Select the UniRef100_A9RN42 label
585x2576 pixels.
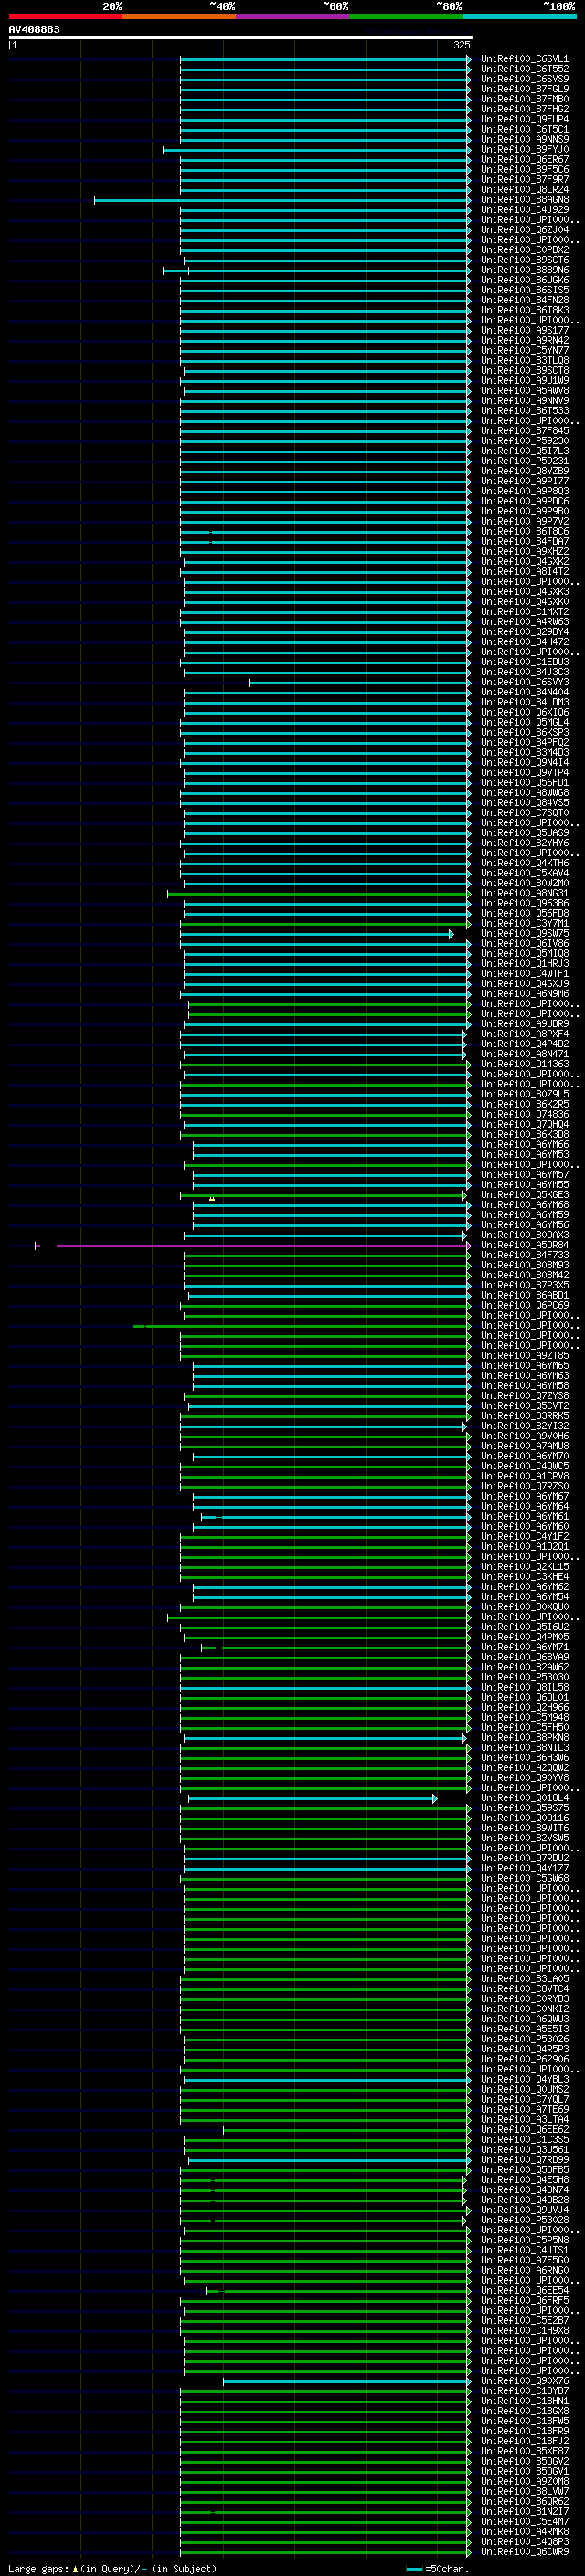point(524,340)
